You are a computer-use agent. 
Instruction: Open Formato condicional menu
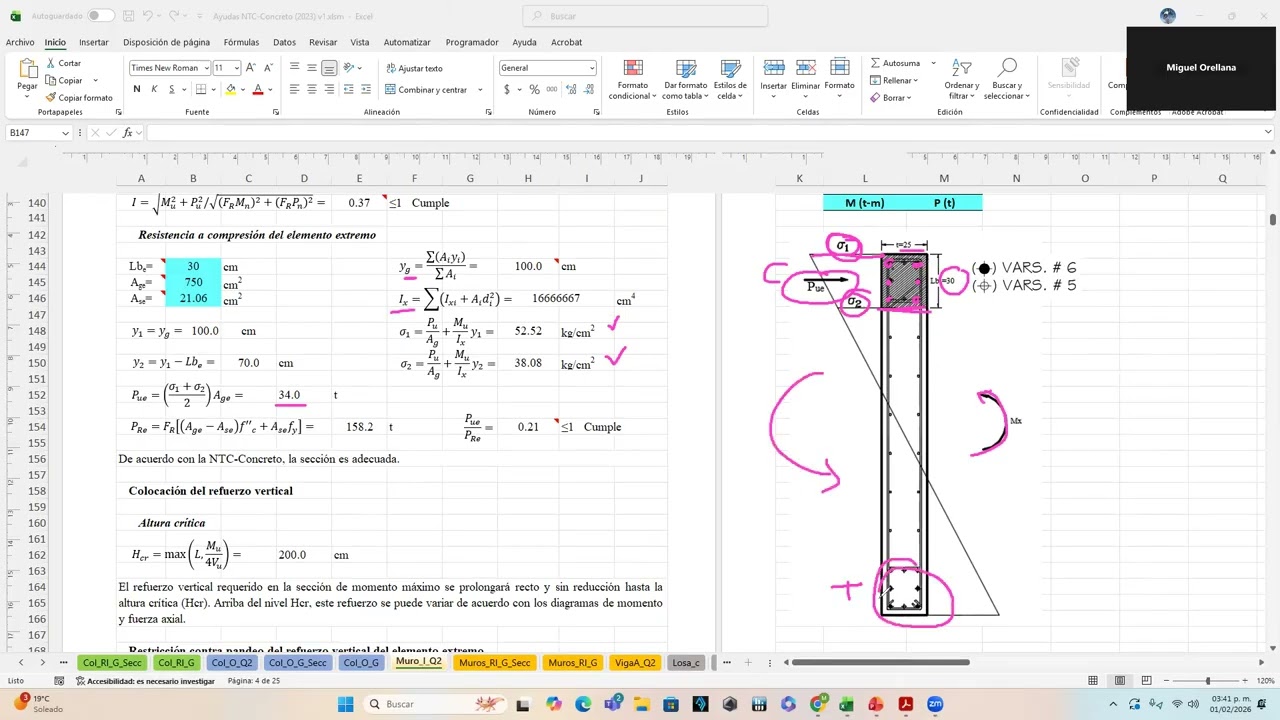632,79
